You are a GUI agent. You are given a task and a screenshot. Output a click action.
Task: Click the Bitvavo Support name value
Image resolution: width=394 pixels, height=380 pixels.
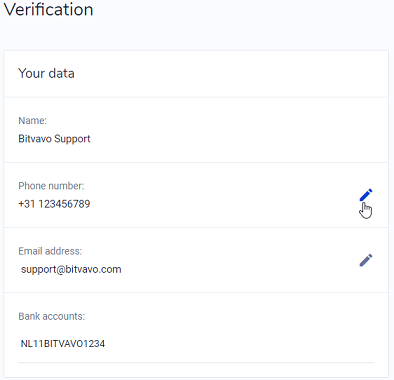coord(54,139)
